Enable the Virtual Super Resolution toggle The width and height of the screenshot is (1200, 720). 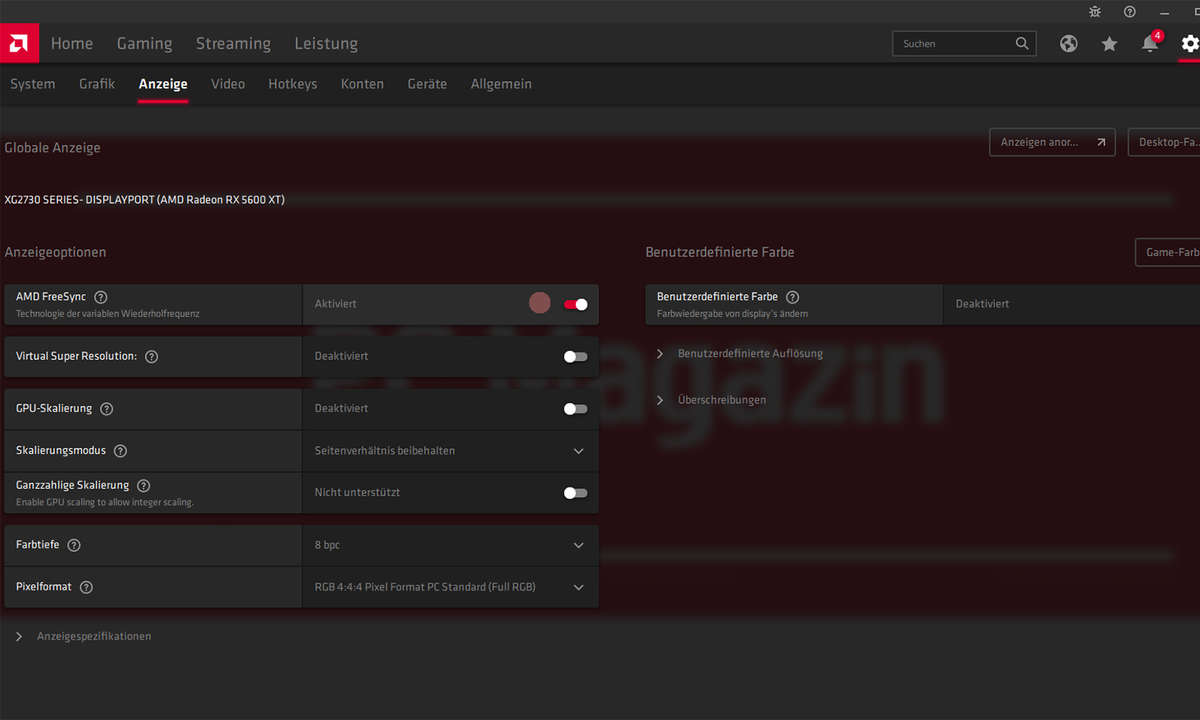click(575, 356)
